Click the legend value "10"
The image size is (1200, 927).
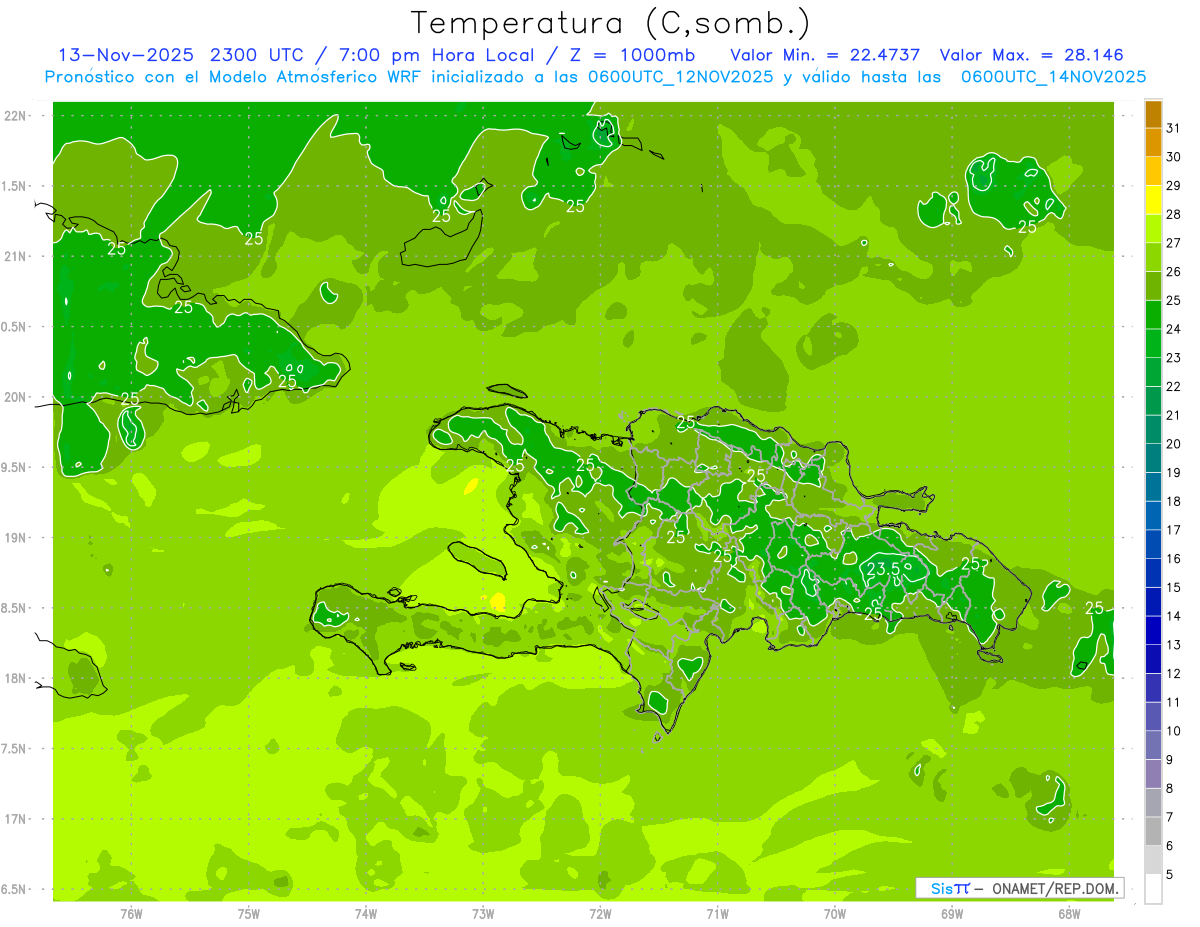click(1174, 731)
